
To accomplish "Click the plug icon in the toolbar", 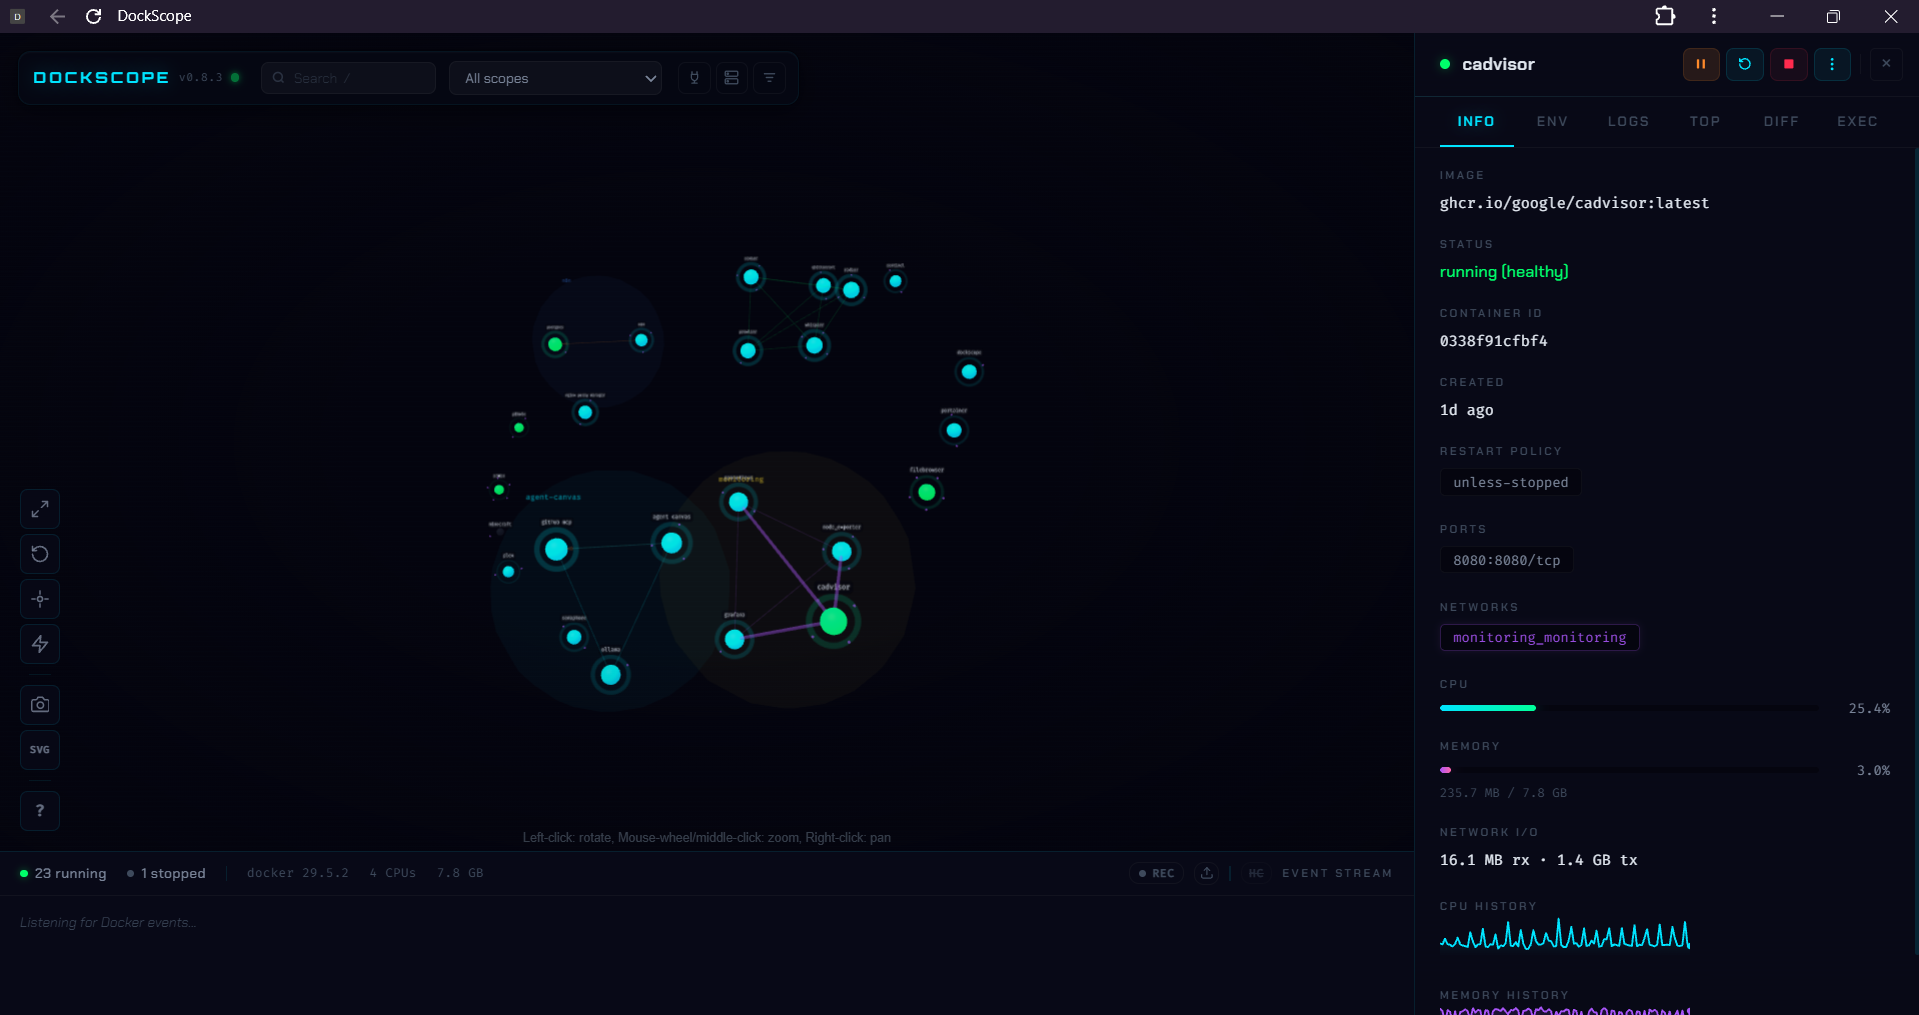I will tap(694, 78).
